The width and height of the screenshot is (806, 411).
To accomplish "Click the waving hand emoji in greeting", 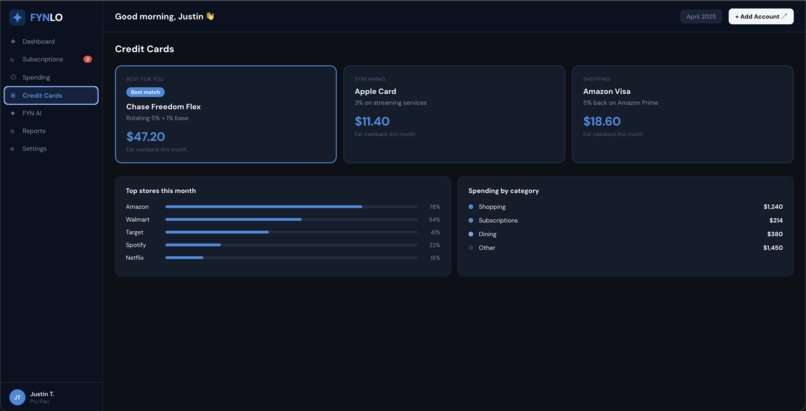I will tap(210, 16).
